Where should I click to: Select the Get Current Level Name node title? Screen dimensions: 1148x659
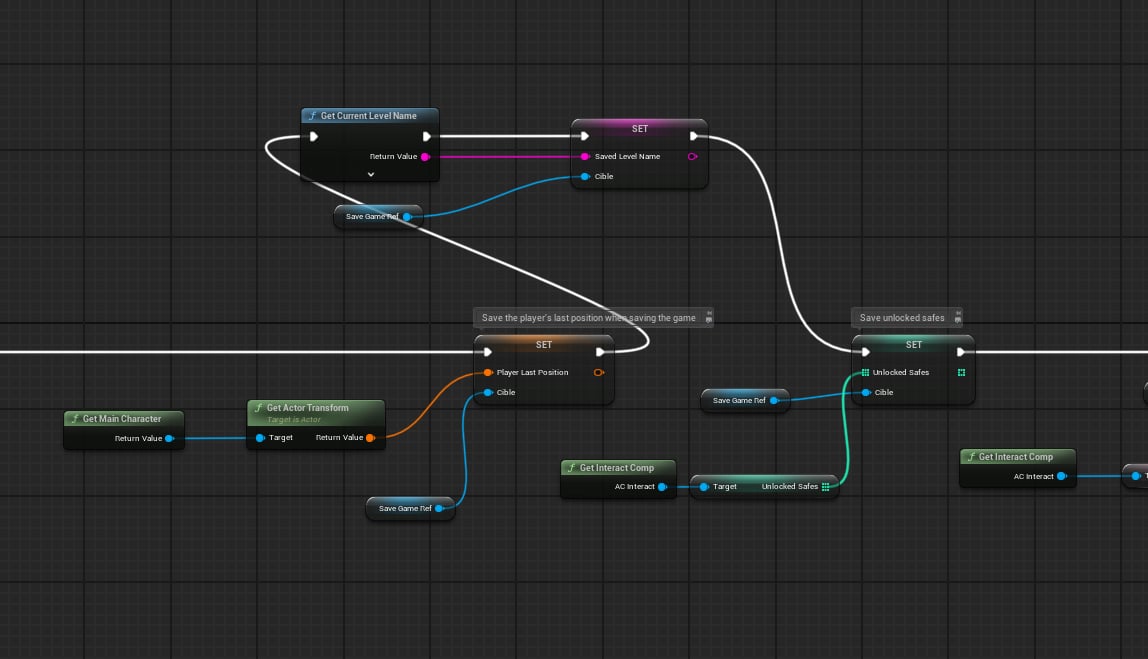pyautogui.click(x=368, y=116)
